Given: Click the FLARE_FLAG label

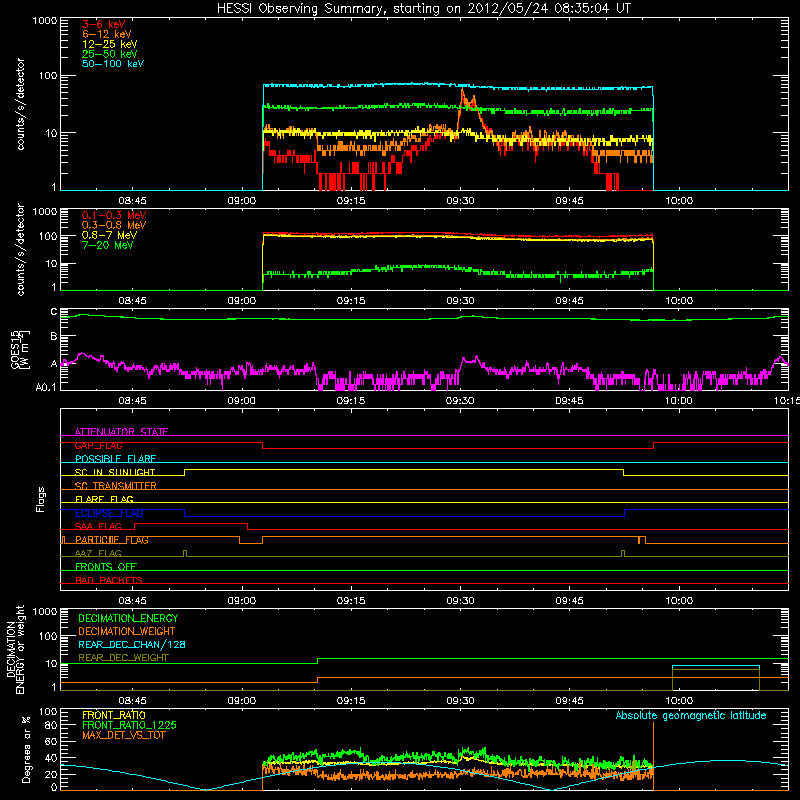Looking at the screenshot, I should click(x=104, y=499).
